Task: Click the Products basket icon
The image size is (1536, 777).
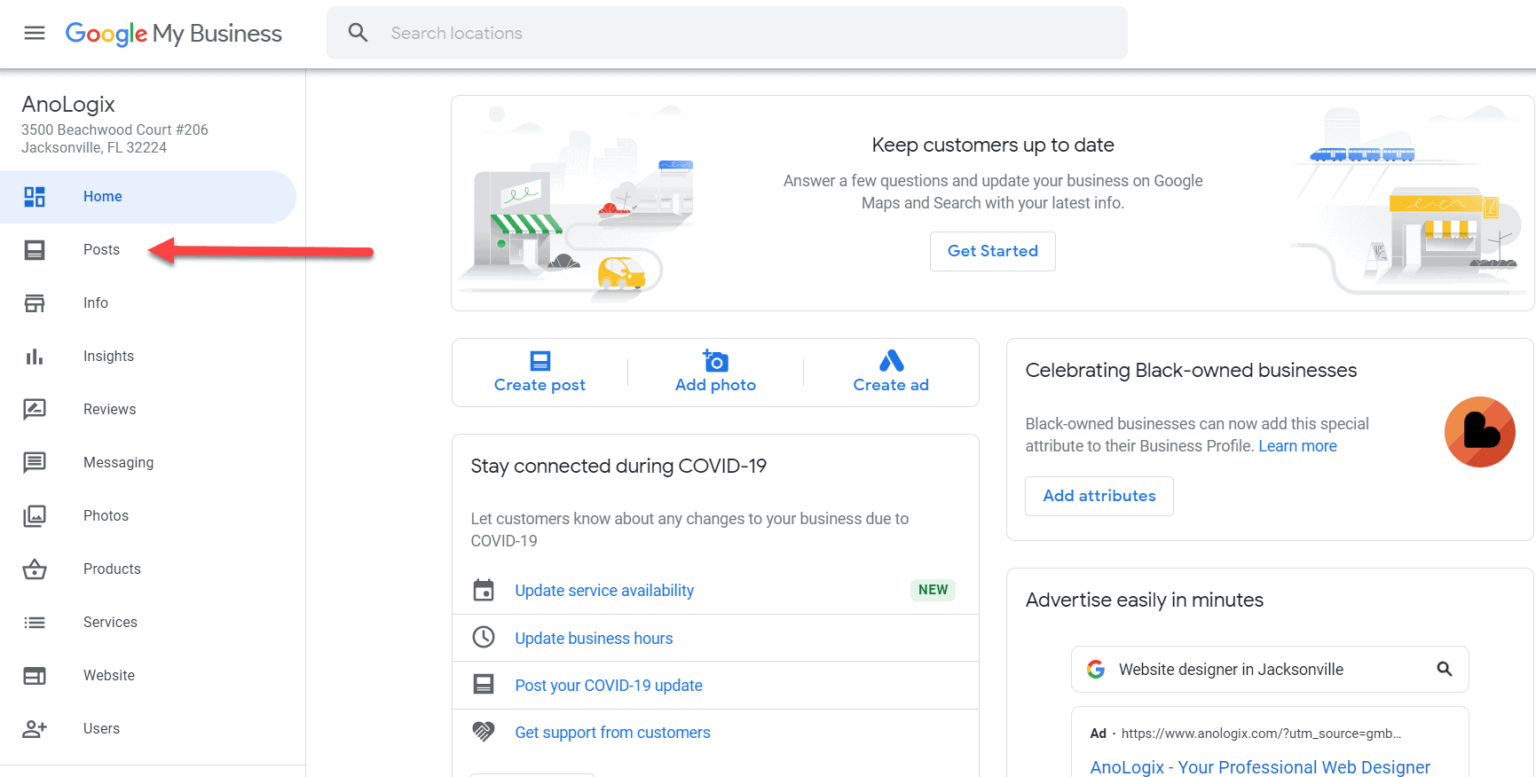Action: (x=35, y=569)
